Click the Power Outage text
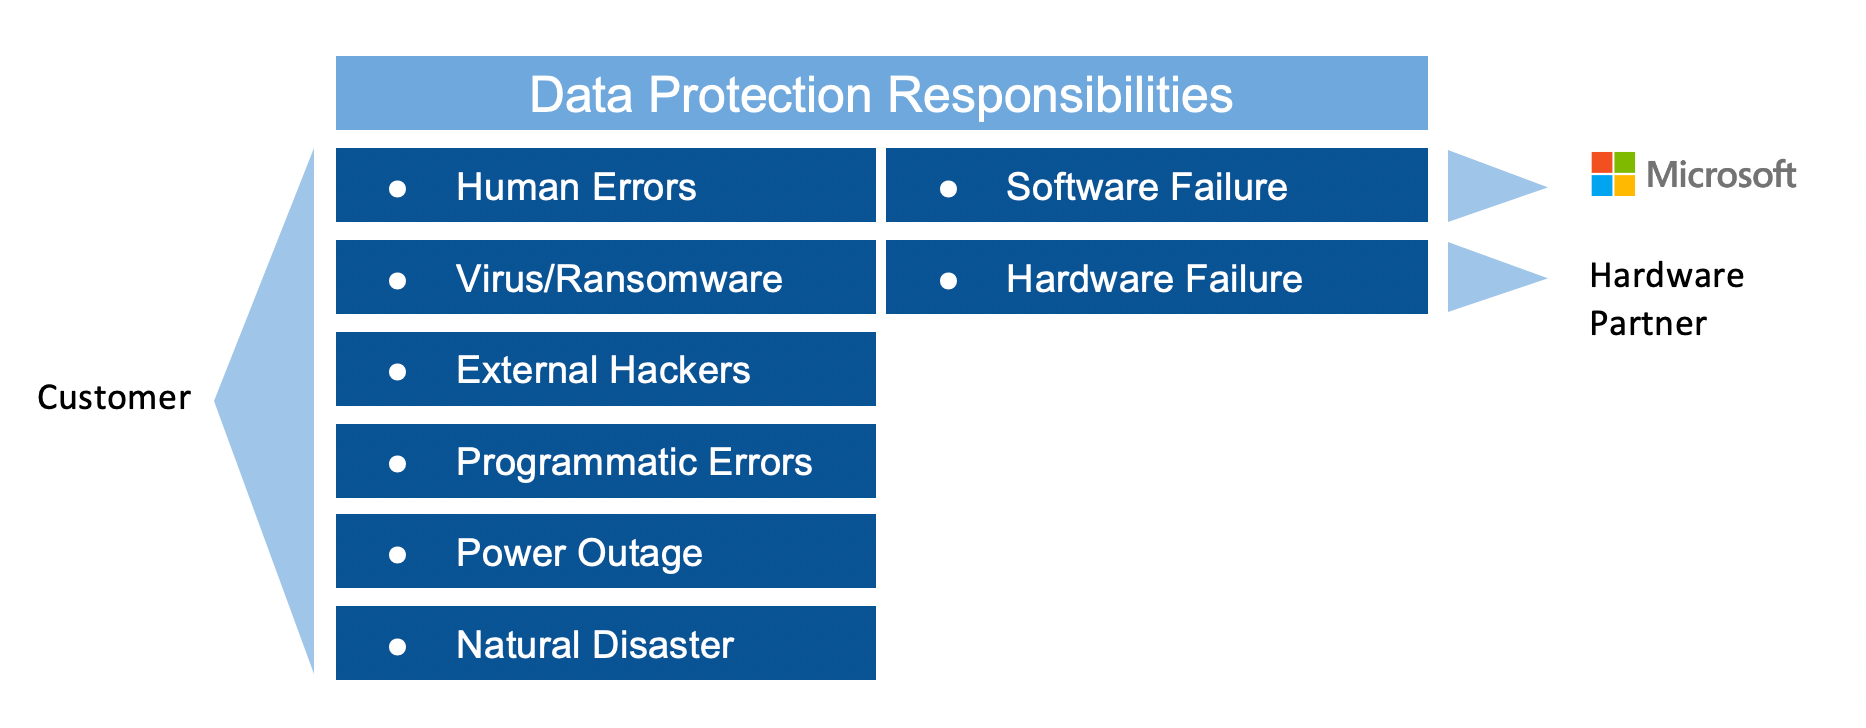1866x728 pixels. point(579,553)
